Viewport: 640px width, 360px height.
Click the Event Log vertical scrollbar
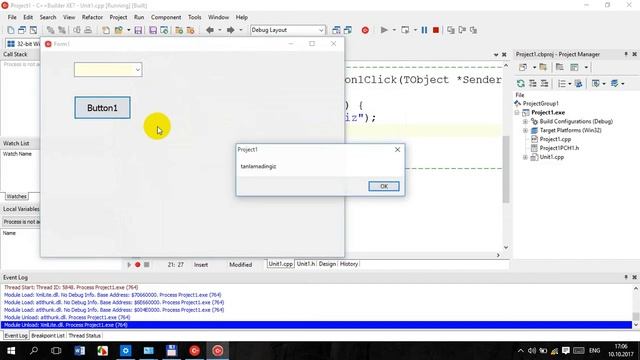point(636,317)
